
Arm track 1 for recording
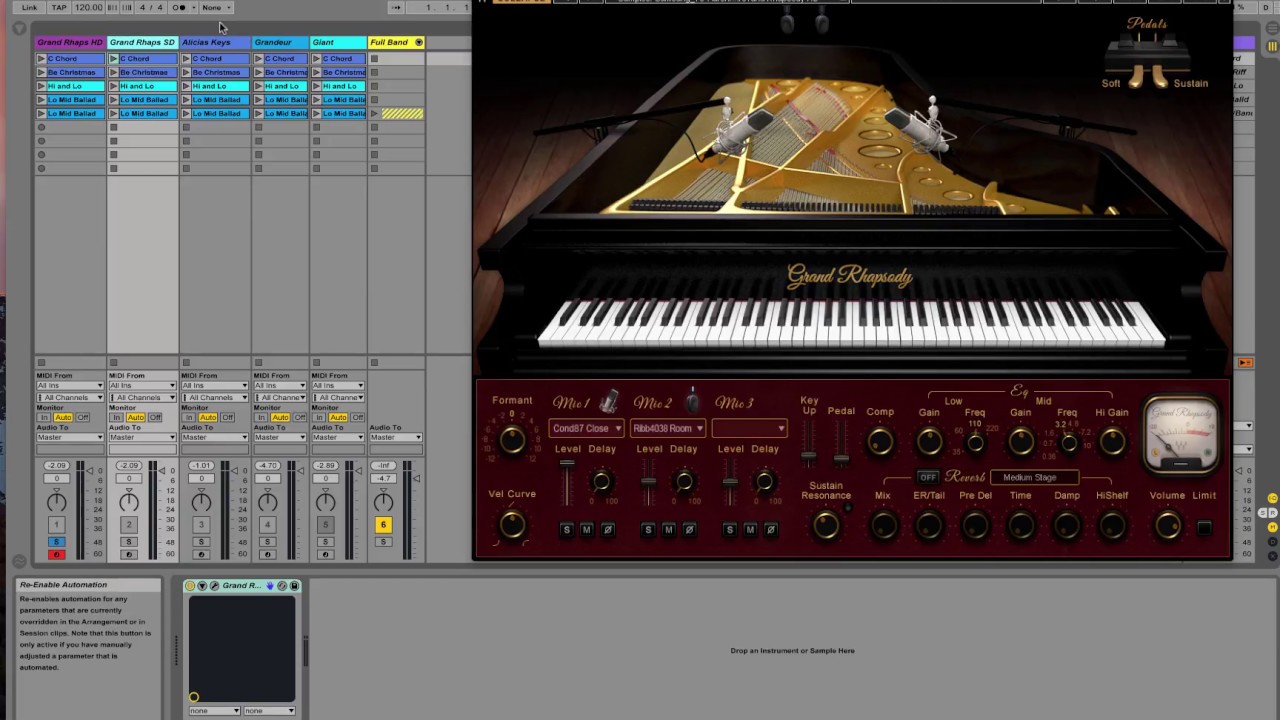pos(56,554)
